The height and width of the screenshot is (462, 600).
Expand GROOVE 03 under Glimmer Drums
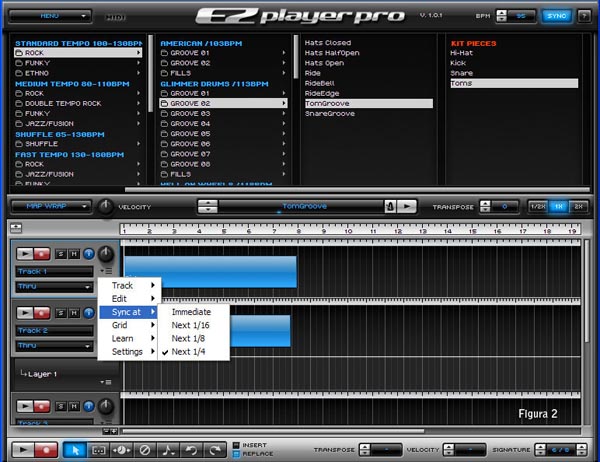pyautogui.click(x=223, y=113)
